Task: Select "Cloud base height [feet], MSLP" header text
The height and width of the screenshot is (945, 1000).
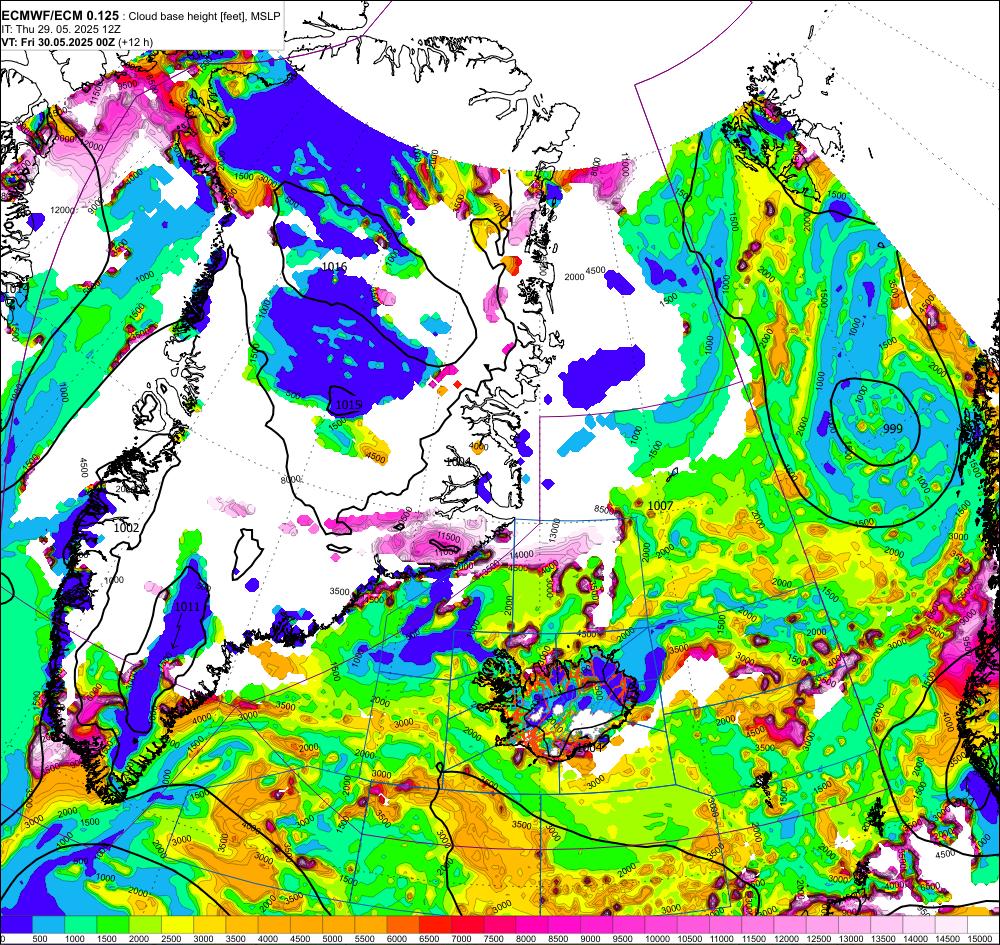Action: coord(204,17)
